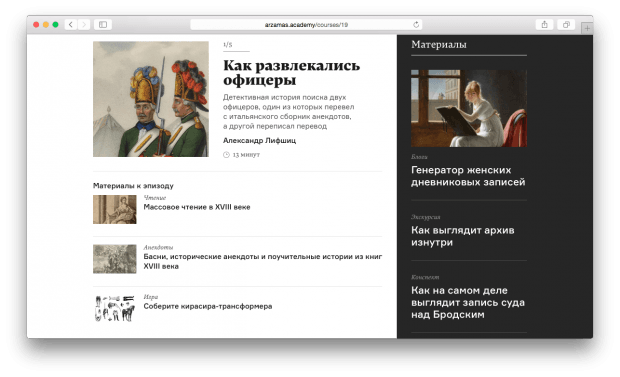This screenshot has height=377, width=620.
Task: Go back with Safari's back arrow
Action: tap(71, 25)
